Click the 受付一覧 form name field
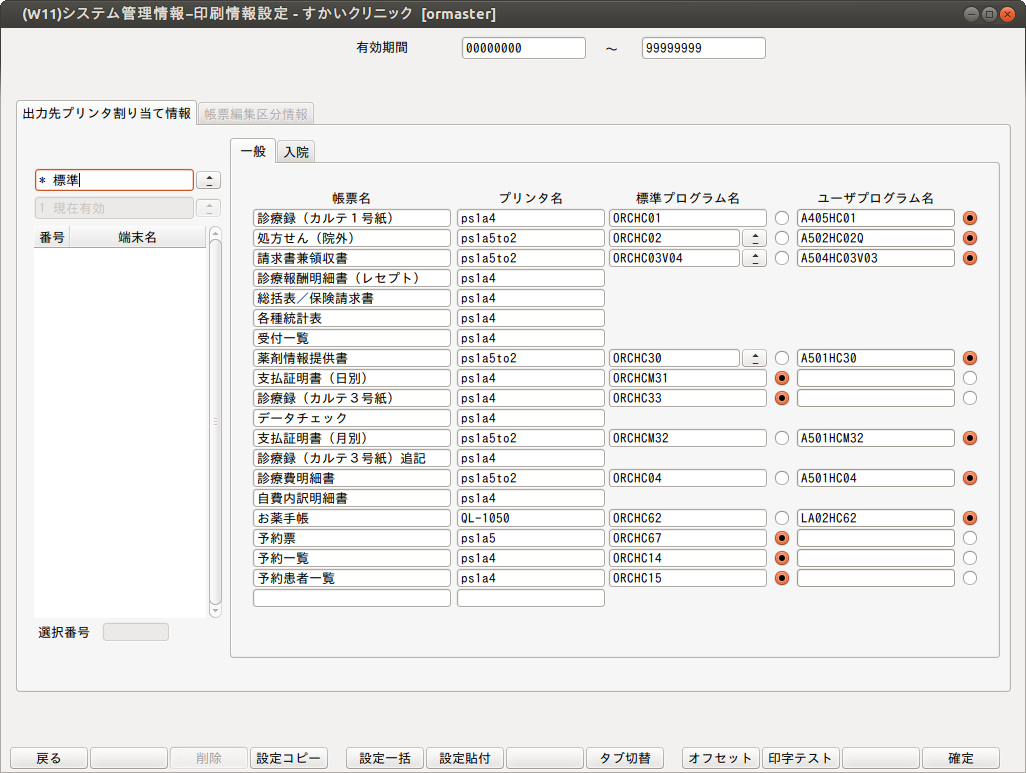This screenshot has height=773, width=1026. [x=352, y=338]
